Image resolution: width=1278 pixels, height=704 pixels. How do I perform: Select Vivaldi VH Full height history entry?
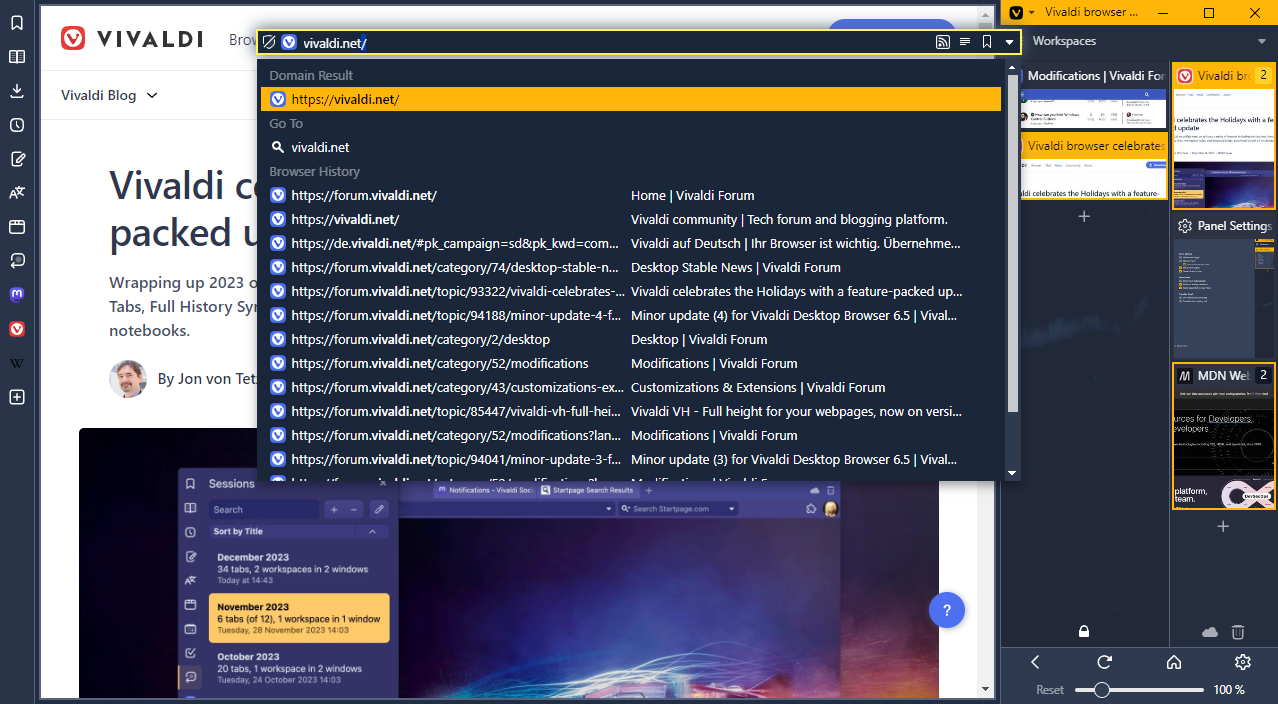tap(631, 411)
